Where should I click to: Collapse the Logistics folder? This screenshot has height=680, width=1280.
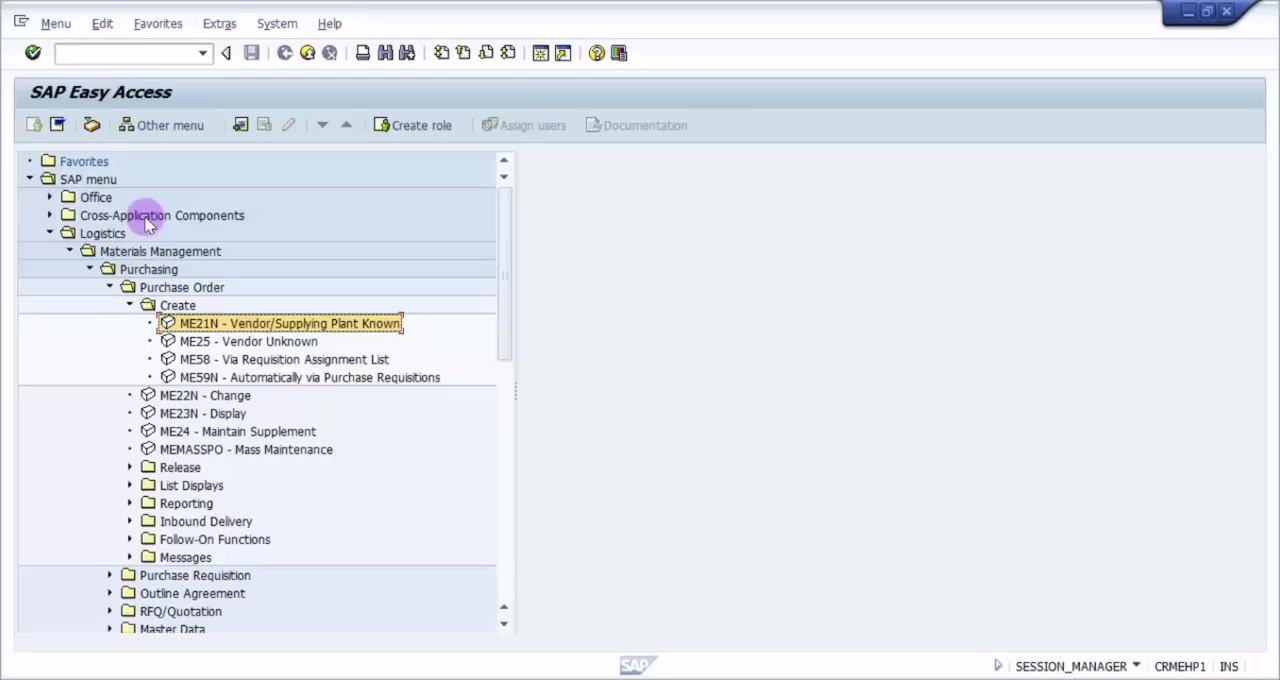tap(50, 233)
